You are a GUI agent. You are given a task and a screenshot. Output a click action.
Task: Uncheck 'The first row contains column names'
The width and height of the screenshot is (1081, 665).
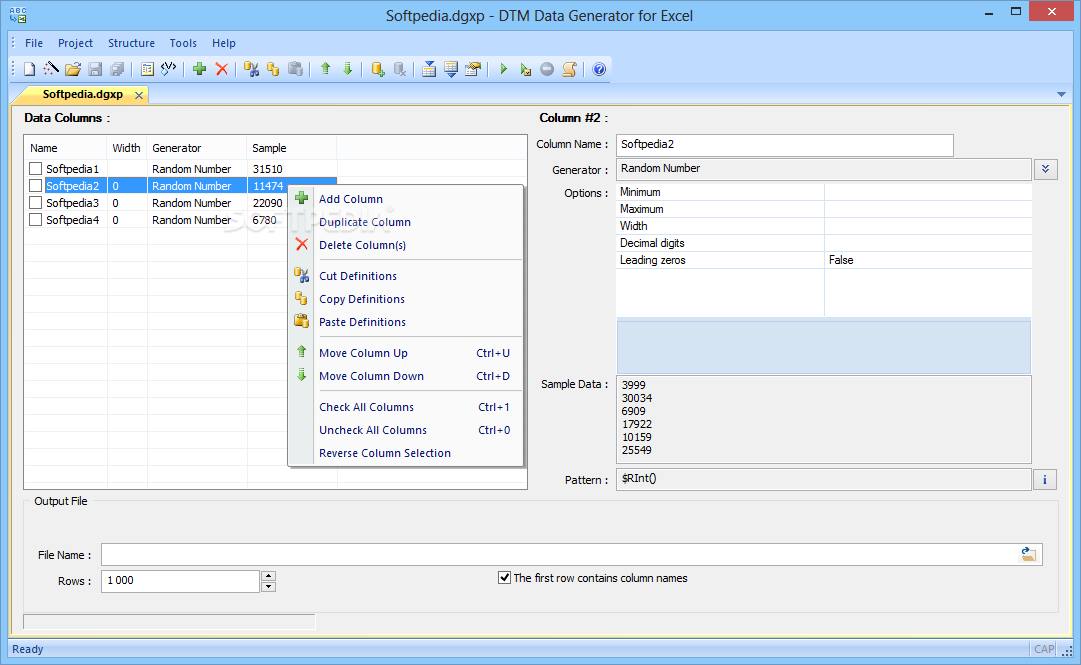(505, 577)
